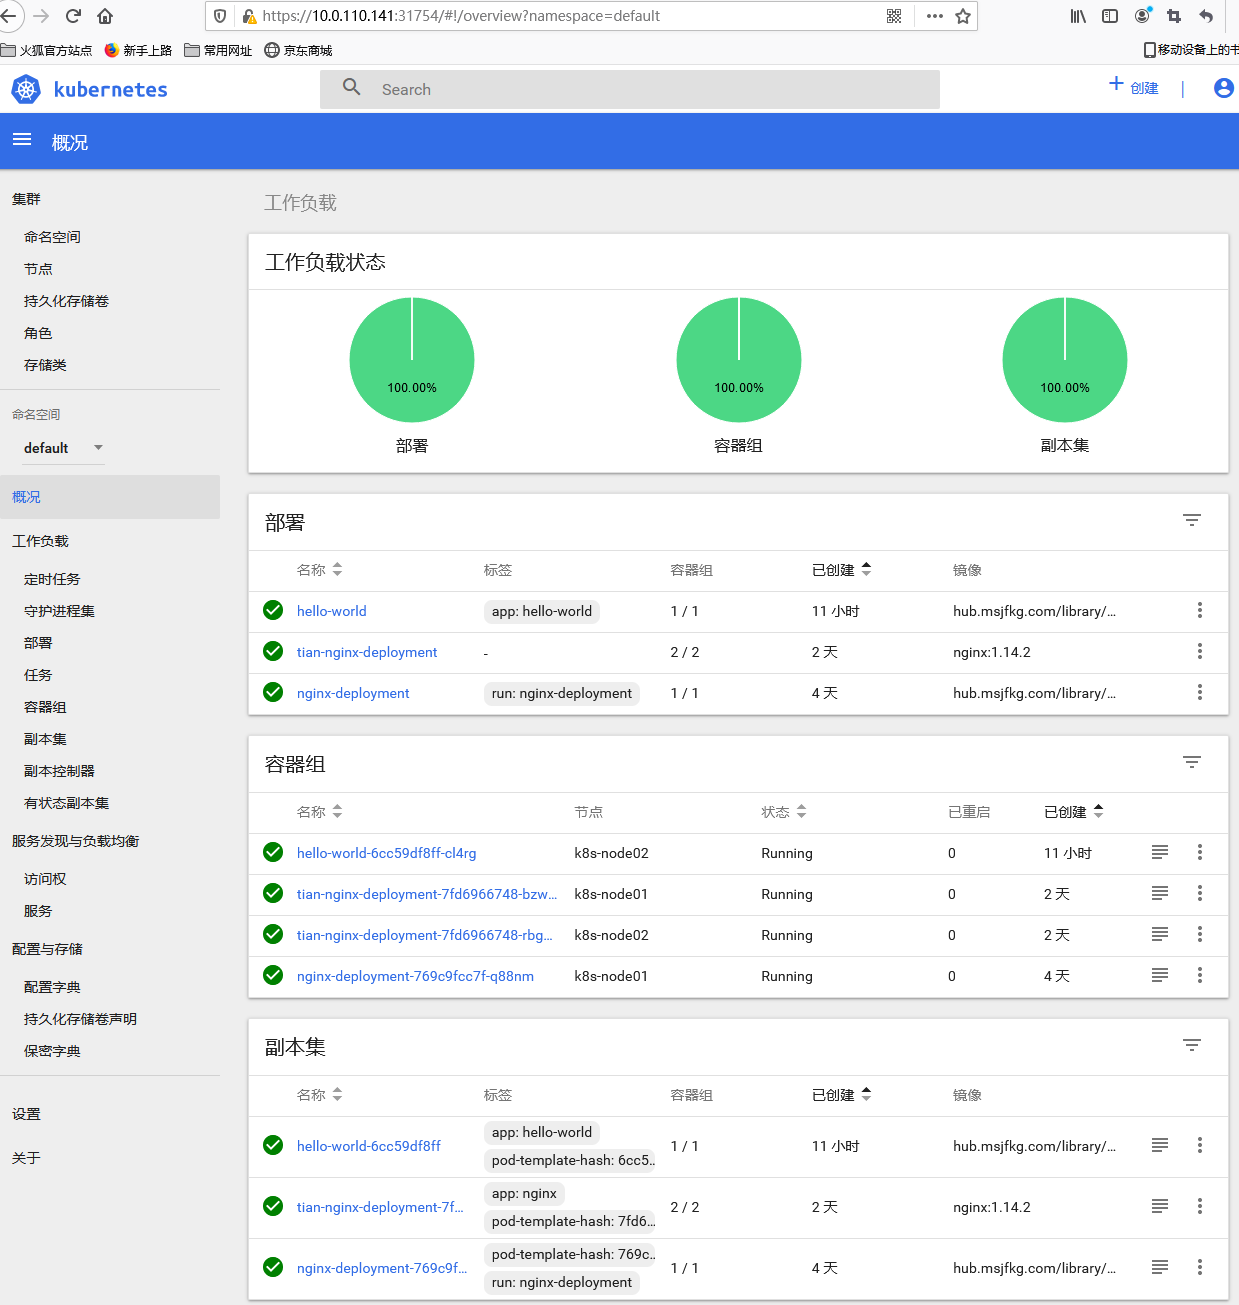This screenshot has height=1305, width=1239.
Task: Open the user account icon
Action: [x=1223, y=88]
